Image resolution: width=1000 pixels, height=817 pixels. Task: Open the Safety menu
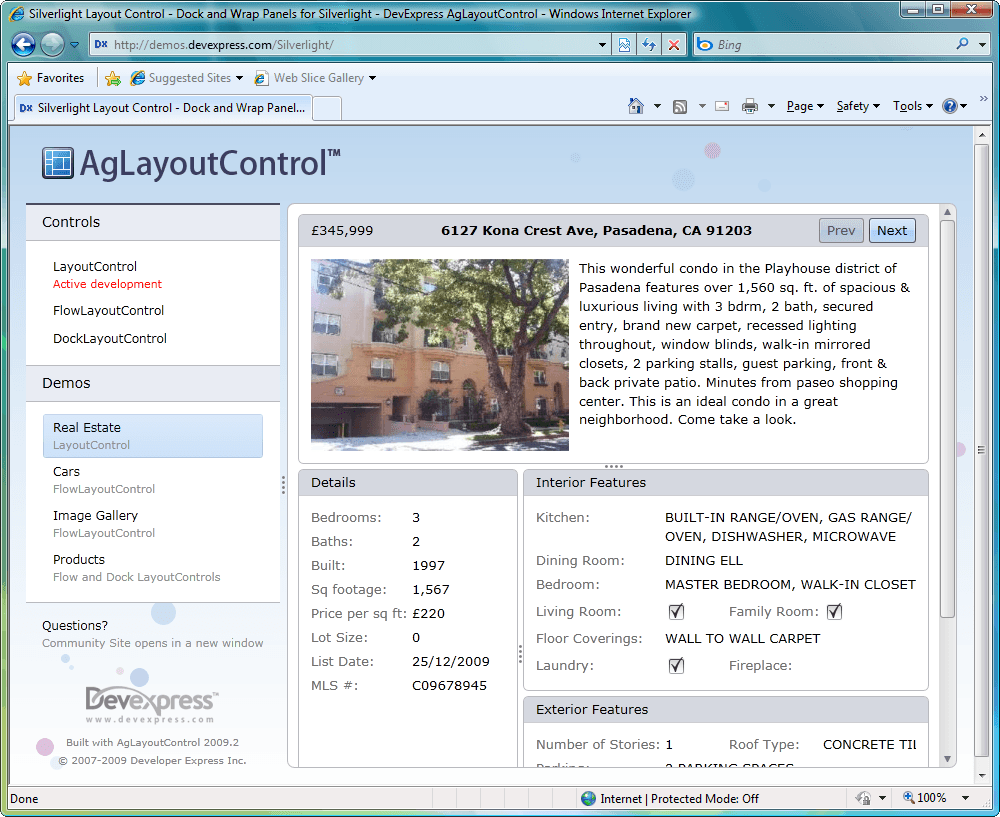point(858,106)
